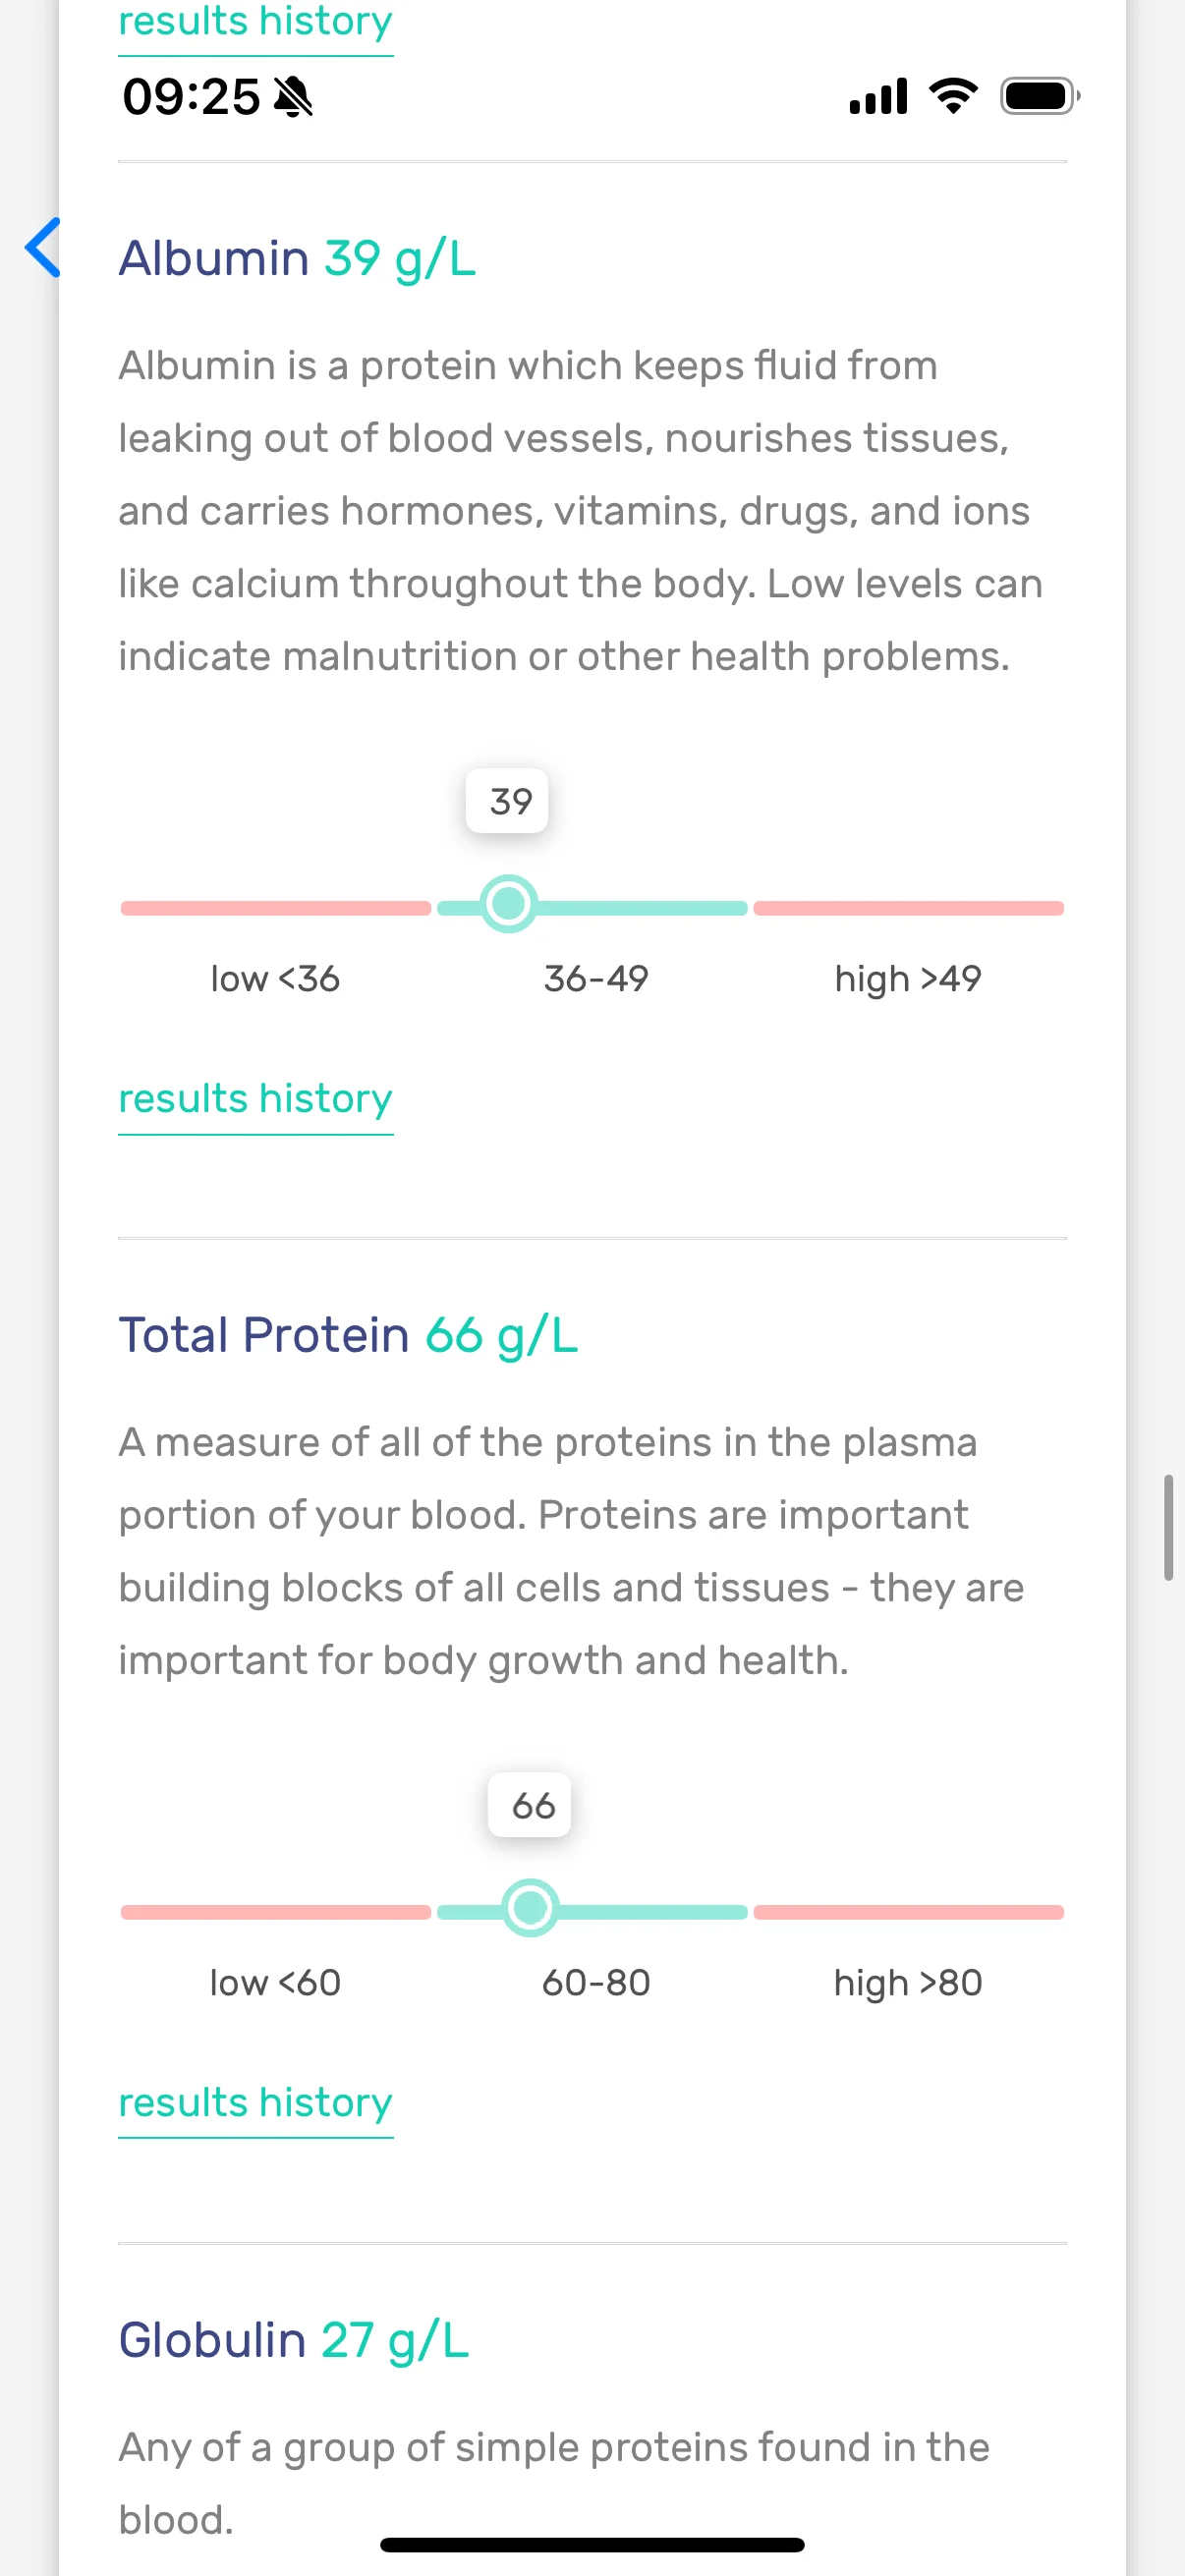Click the Albumin slider knob at 39

(509, 904)
